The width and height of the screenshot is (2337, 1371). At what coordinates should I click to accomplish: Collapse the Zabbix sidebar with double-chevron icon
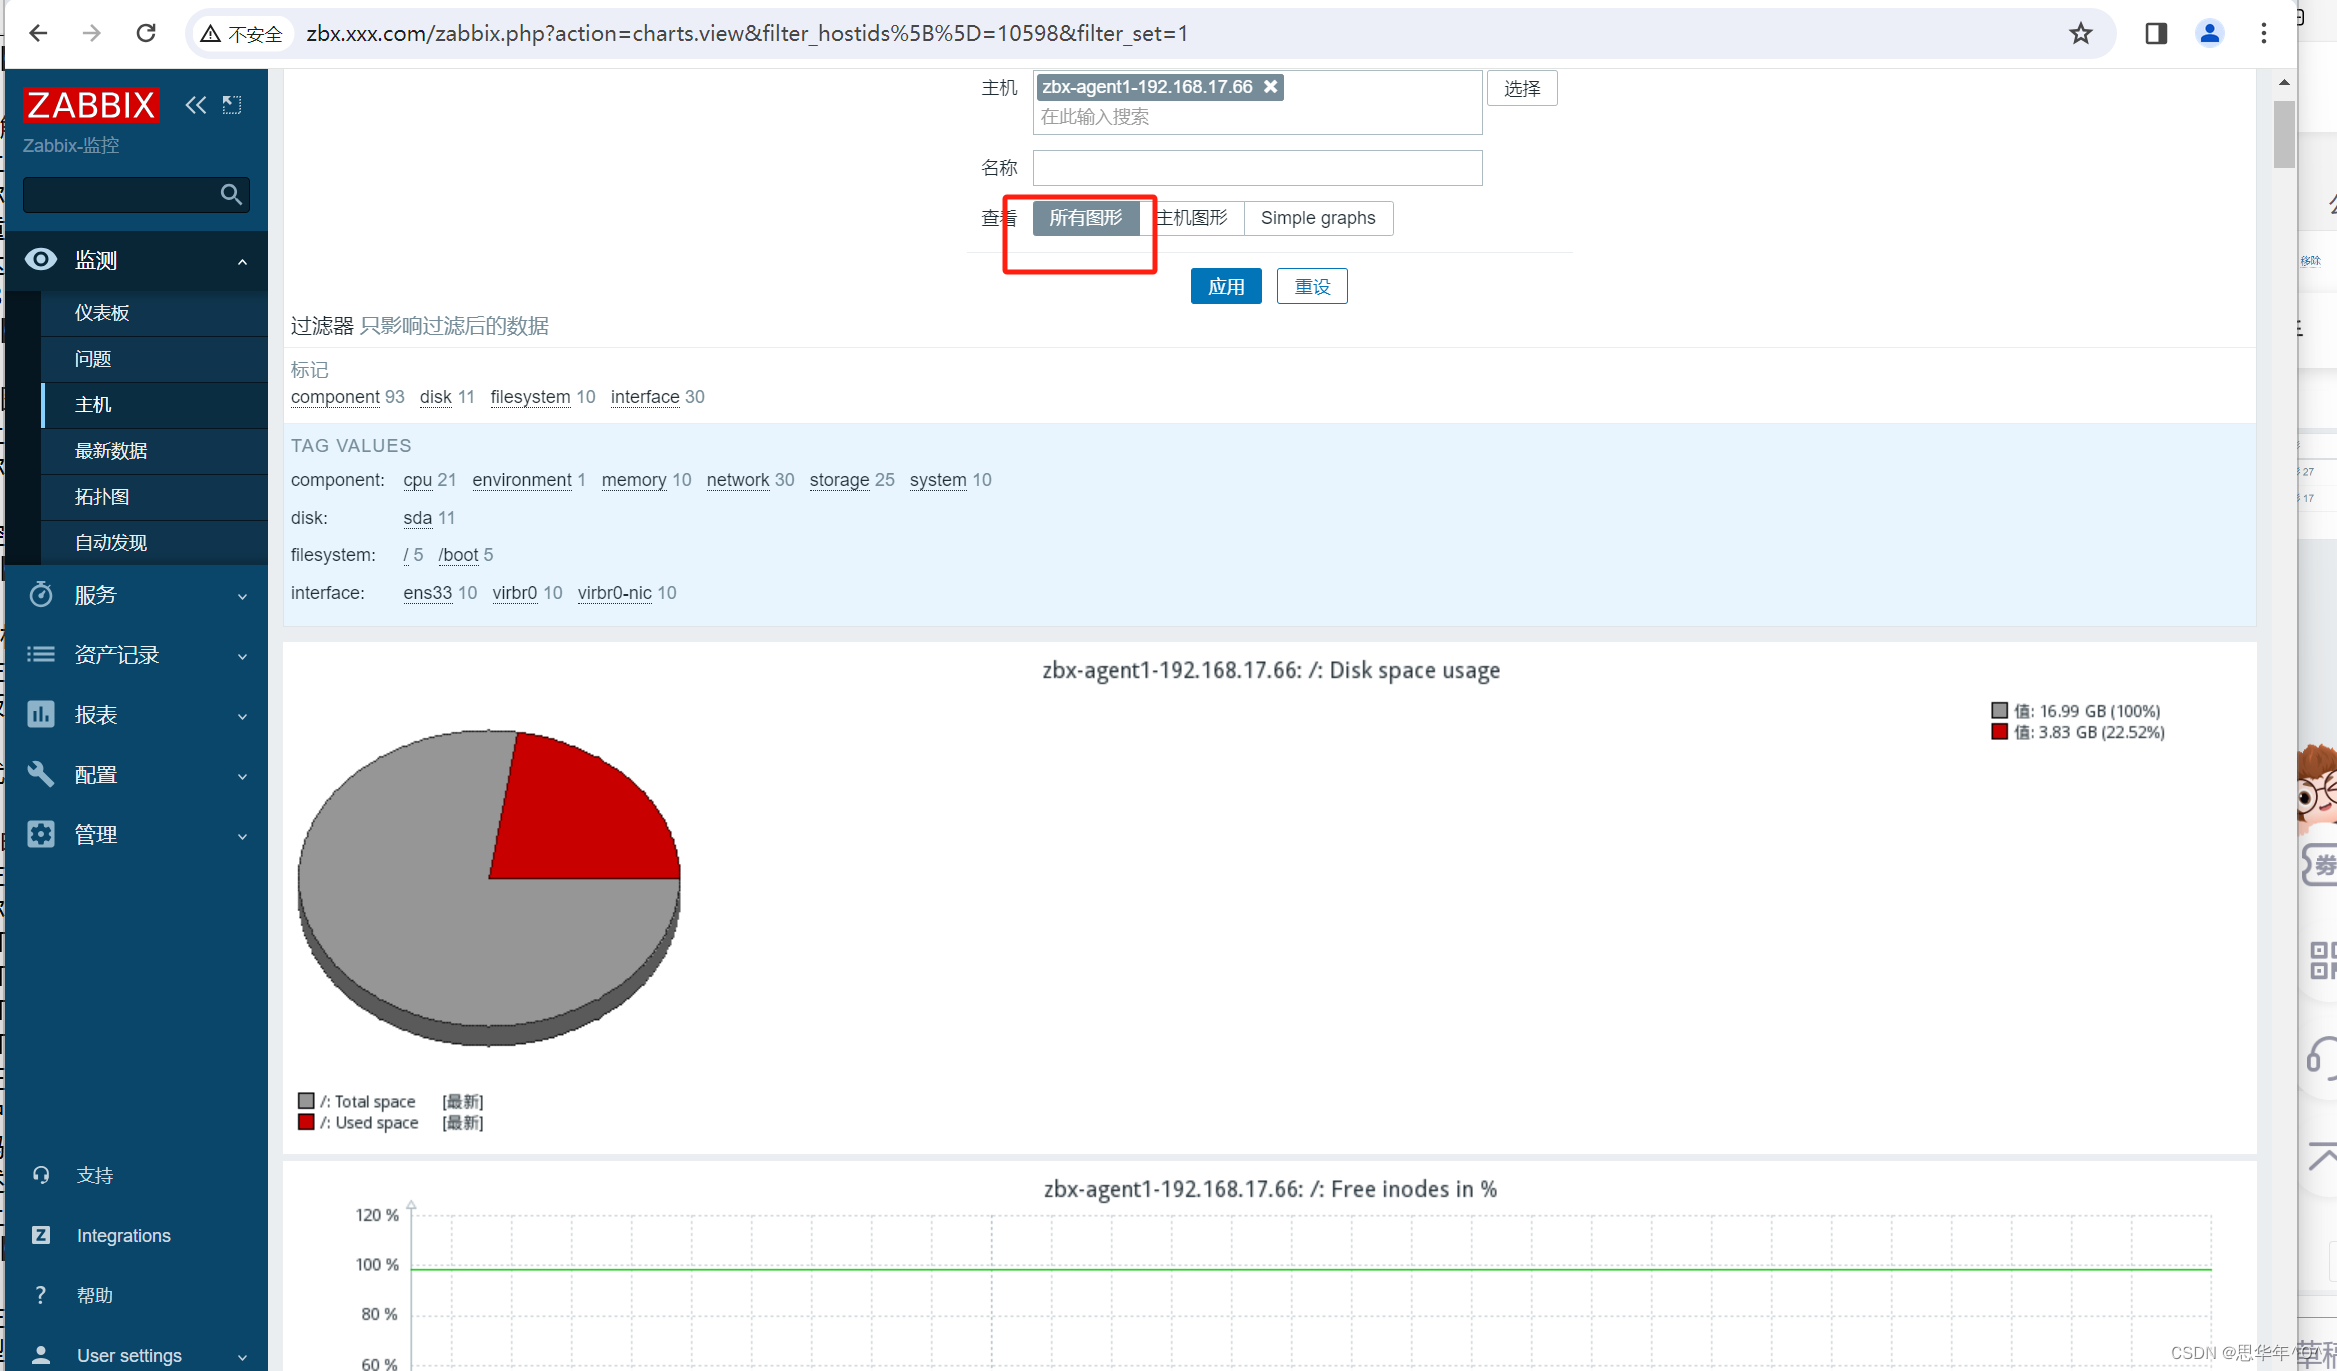(195, 105)
